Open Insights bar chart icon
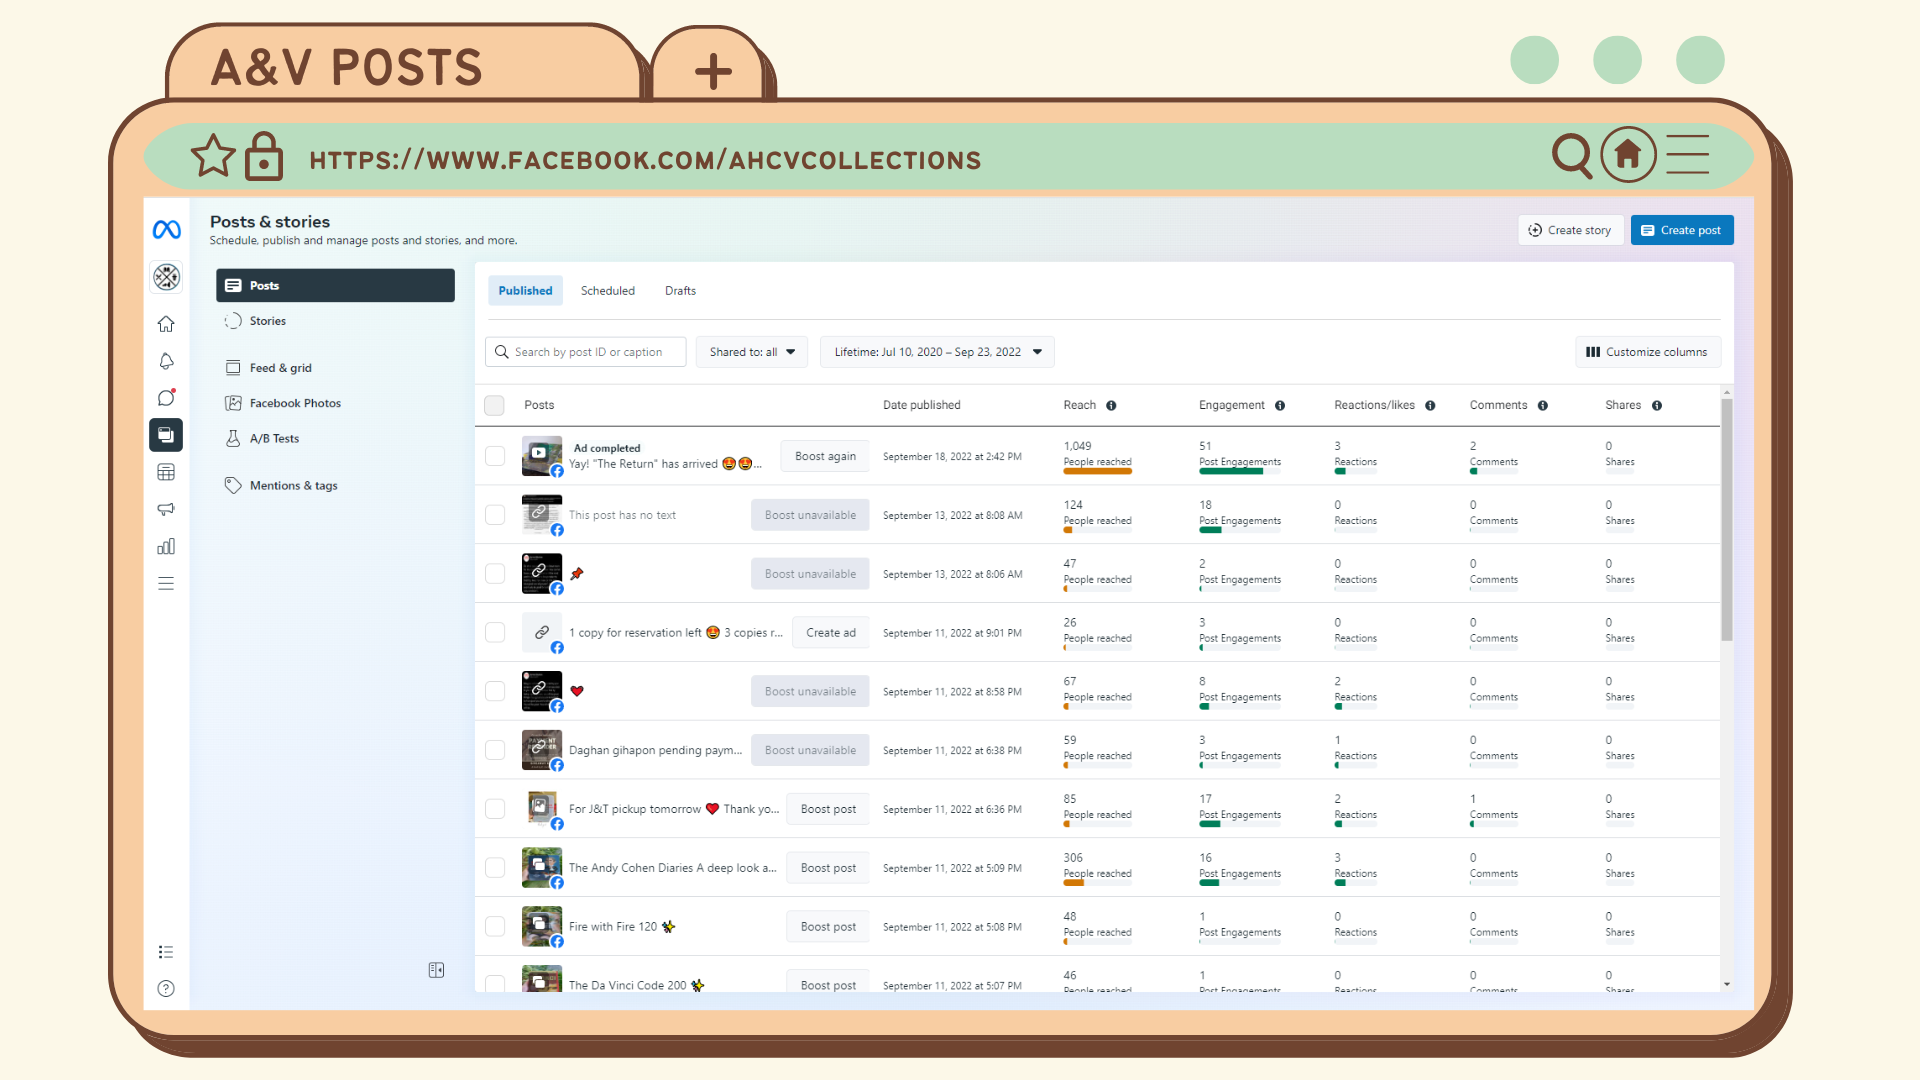The image size is (1920, 1080). click(x=166, y=546)
